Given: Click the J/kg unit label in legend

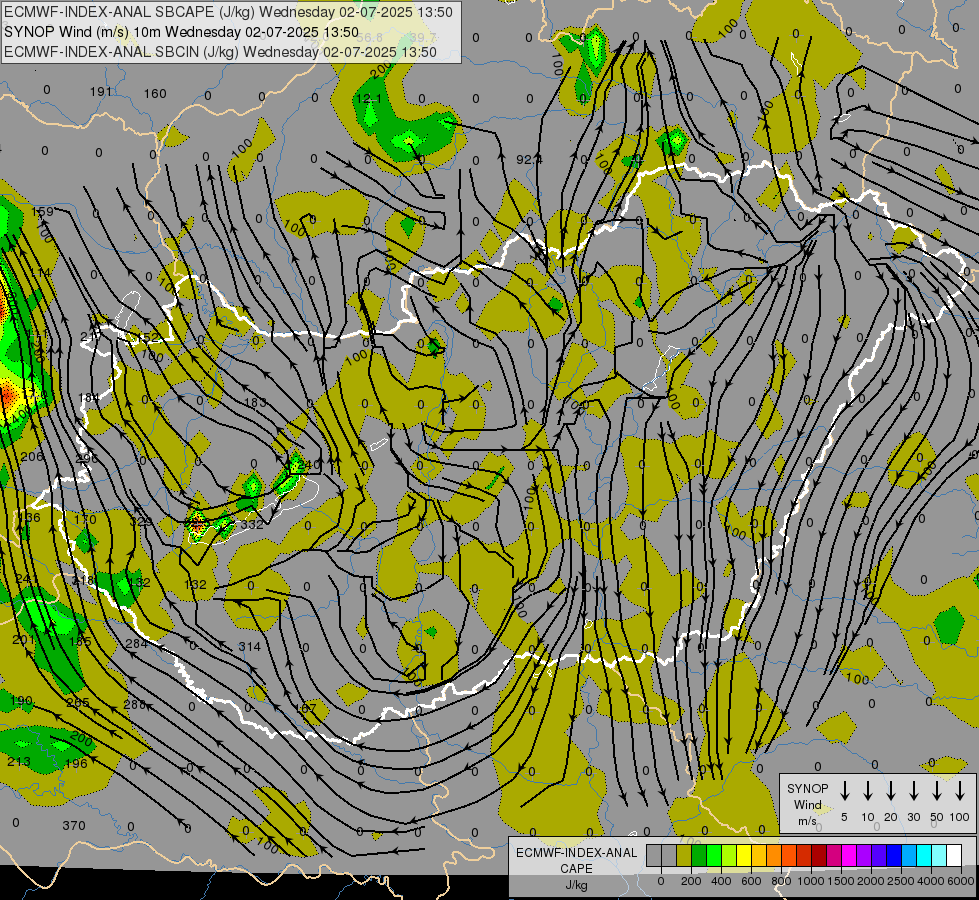Looking at the screenshot, I should tap(576, 885).
